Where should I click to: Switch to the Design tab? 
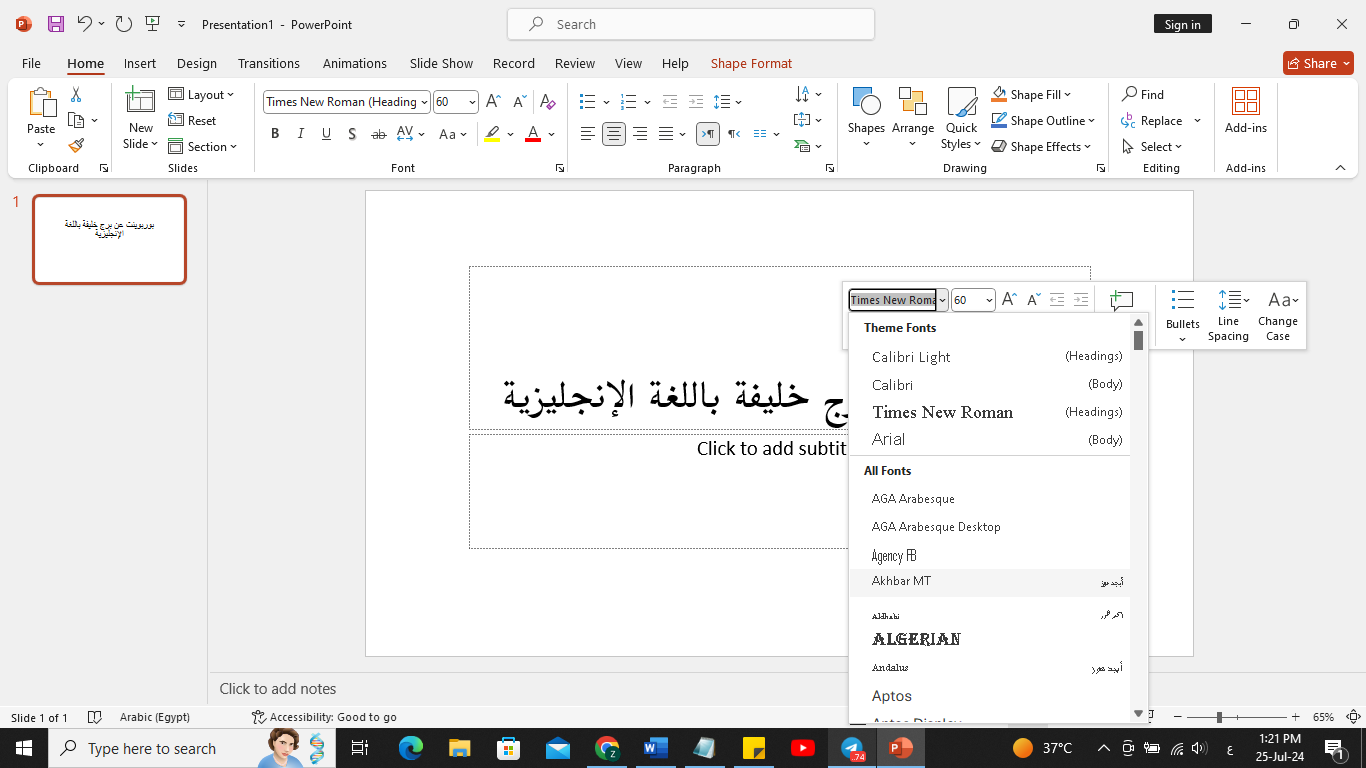pos(197,63)
